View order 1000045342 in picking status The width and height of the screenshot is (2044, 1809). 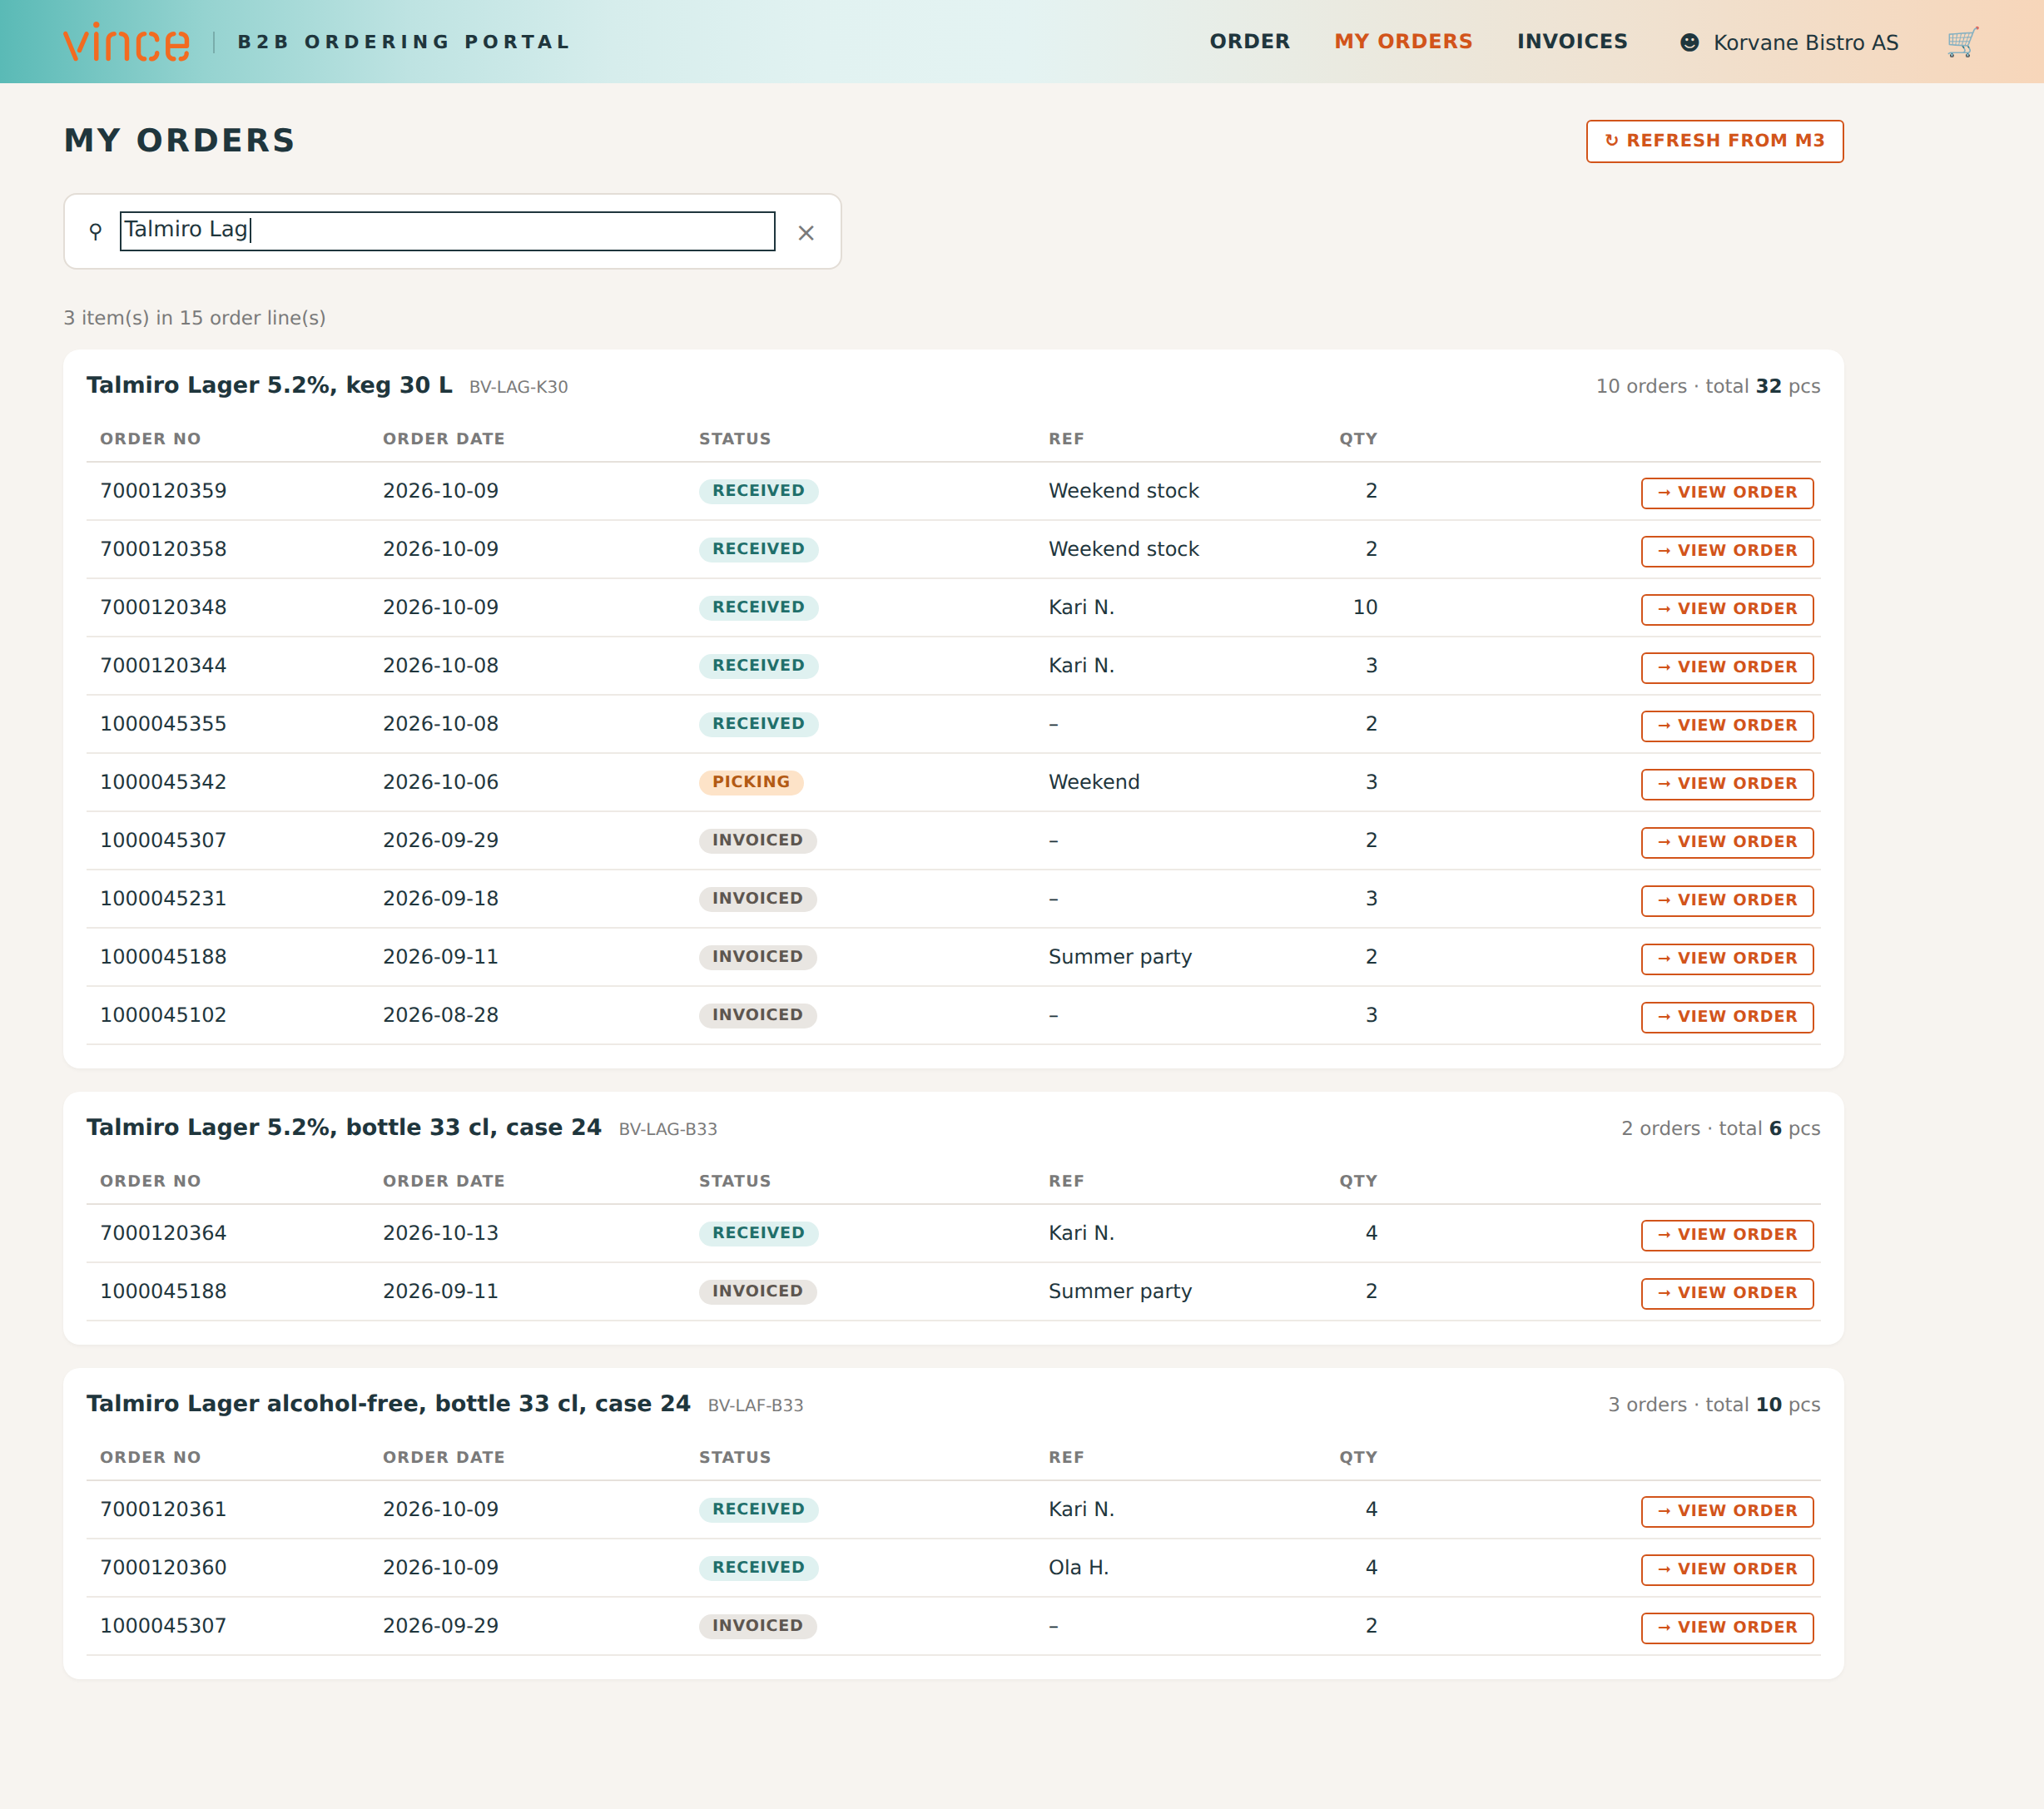(x=1726, y=784)
